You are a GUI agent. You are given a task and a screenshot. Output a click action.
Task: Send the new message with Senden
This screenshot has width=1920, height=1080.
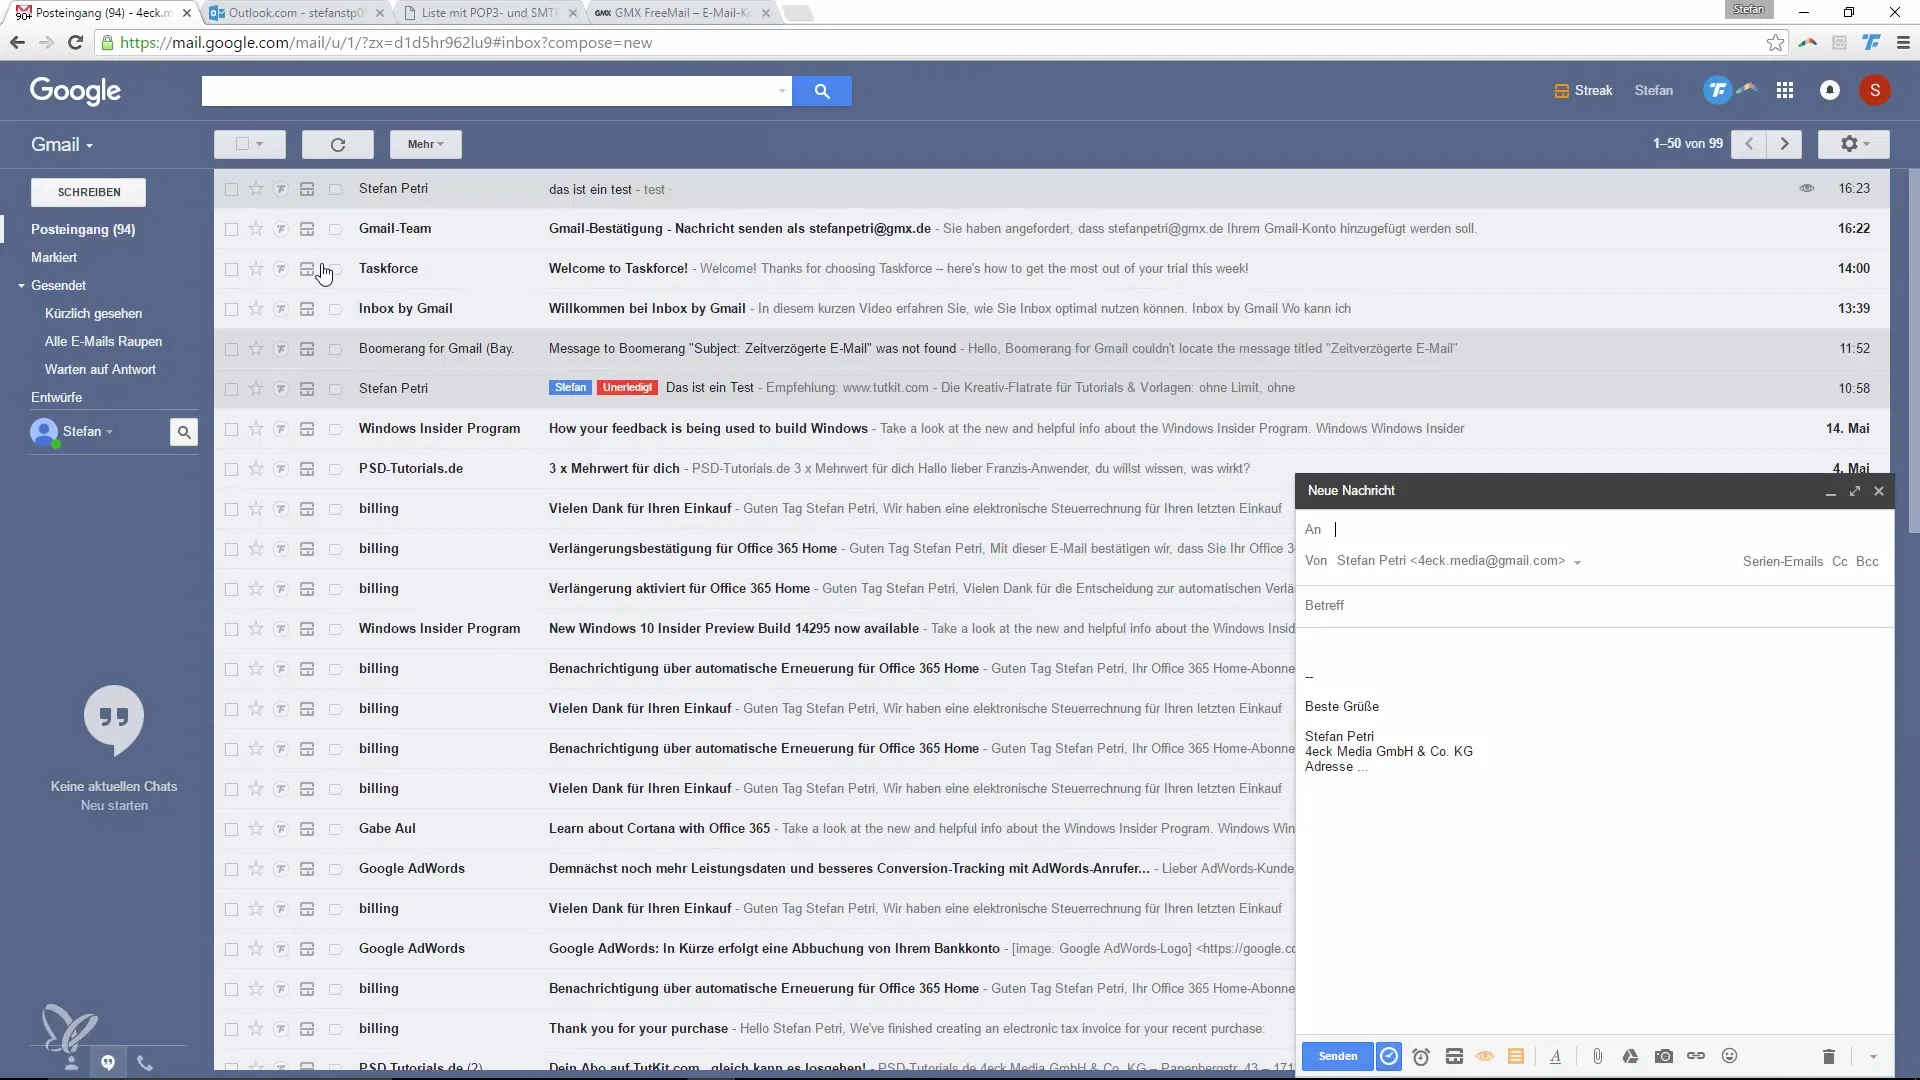tap(1338, 1057)
